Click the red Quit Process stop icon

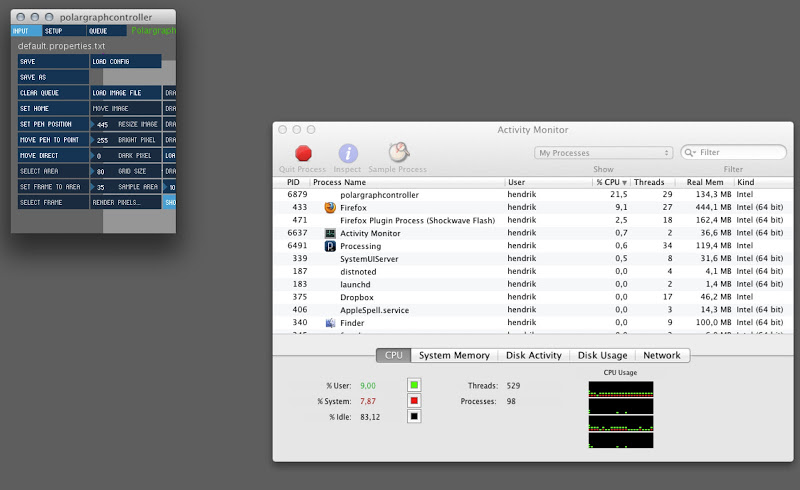click(303, 153)
